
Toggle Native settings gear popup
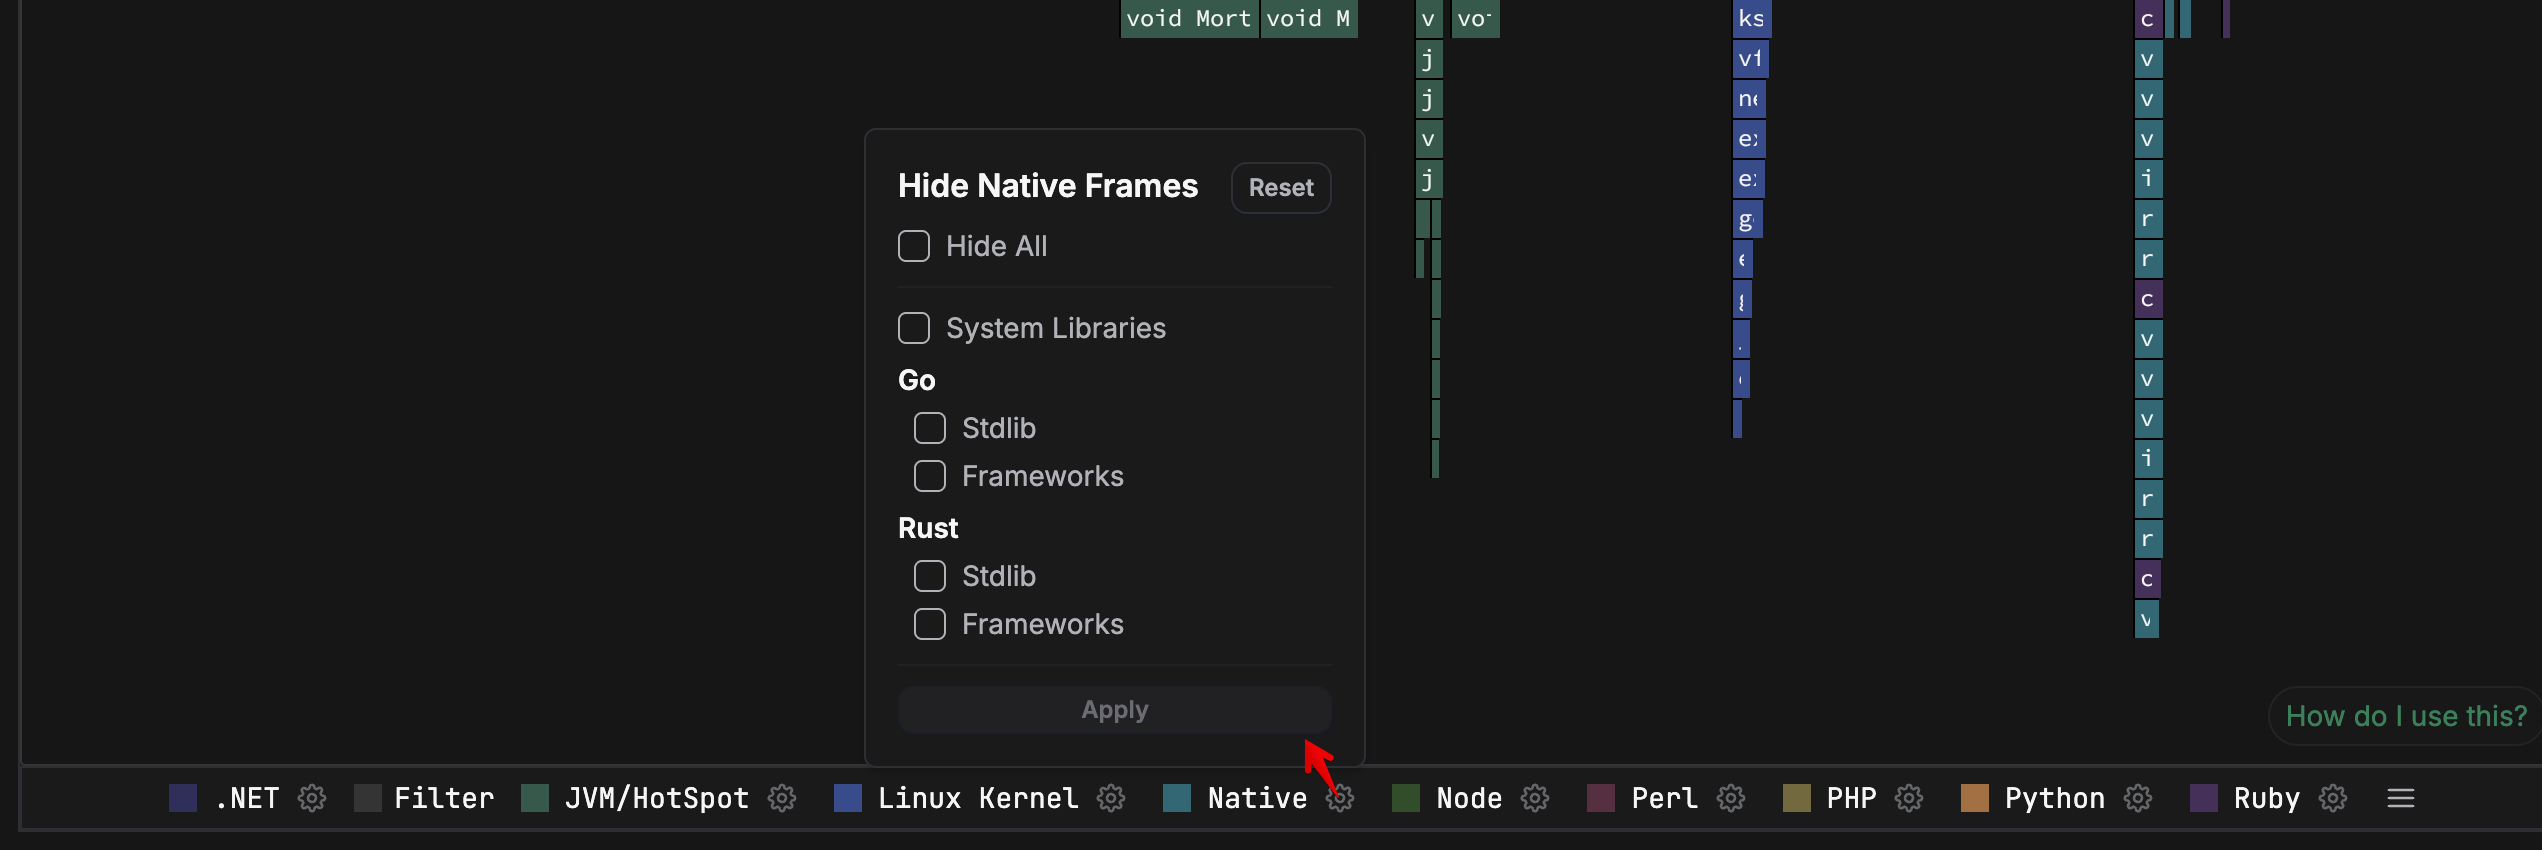[x=1341, y=798]
